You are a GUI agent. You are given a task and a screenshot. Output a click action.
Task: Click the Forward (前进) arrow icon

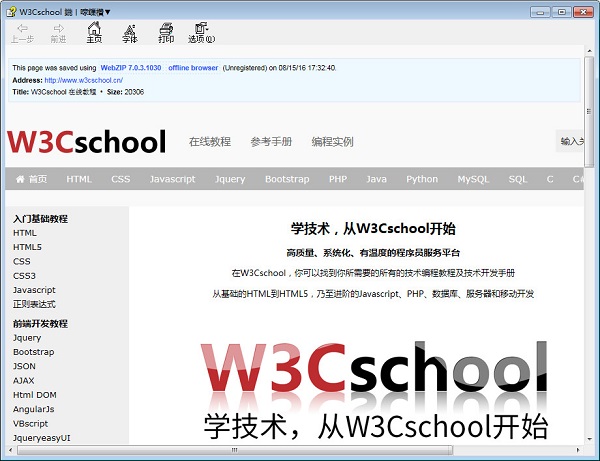(x=58, y=31)
